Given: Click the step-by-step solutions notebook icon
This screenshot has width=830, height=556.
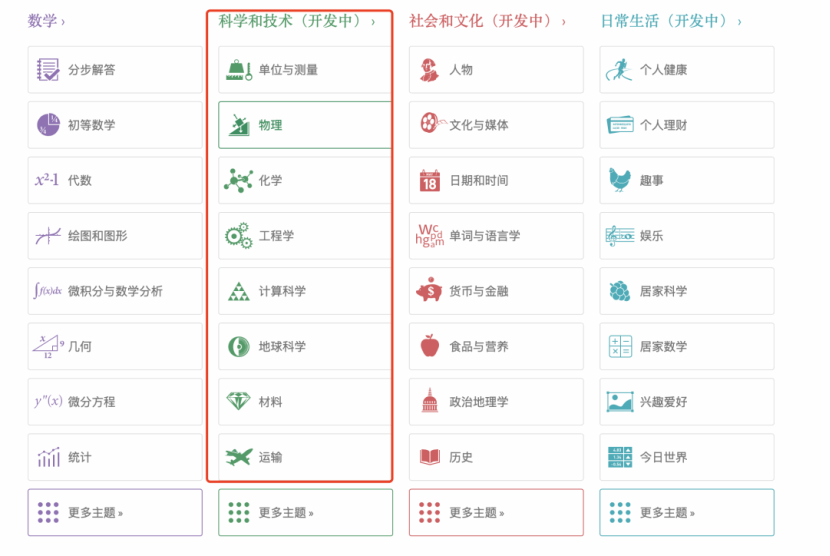Looking at the screenshot, I should click(x=48, y=70).
